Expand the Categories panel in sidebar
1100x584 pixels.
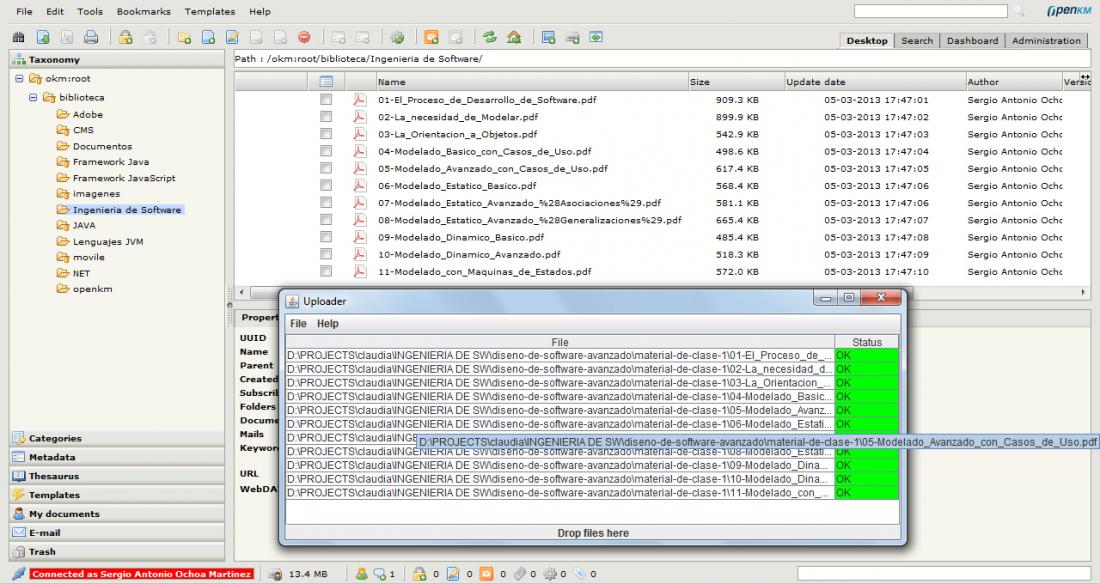point(56,438)
